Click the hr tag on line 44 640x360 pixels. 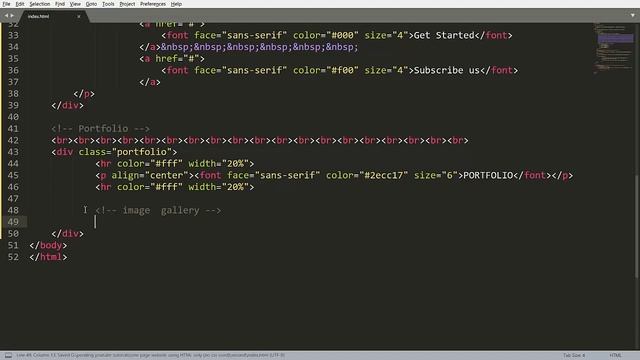coord(175,164)
